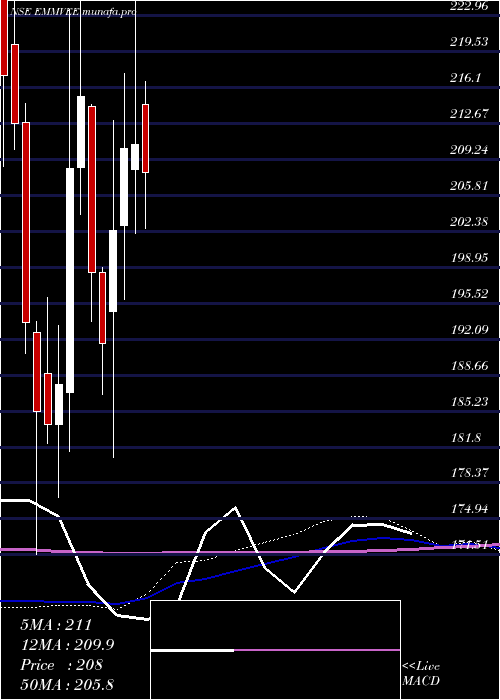Click the 185.23 price axis label
Image resolution: width=500 pixels, height=700 pixels.
coord(469,401)
